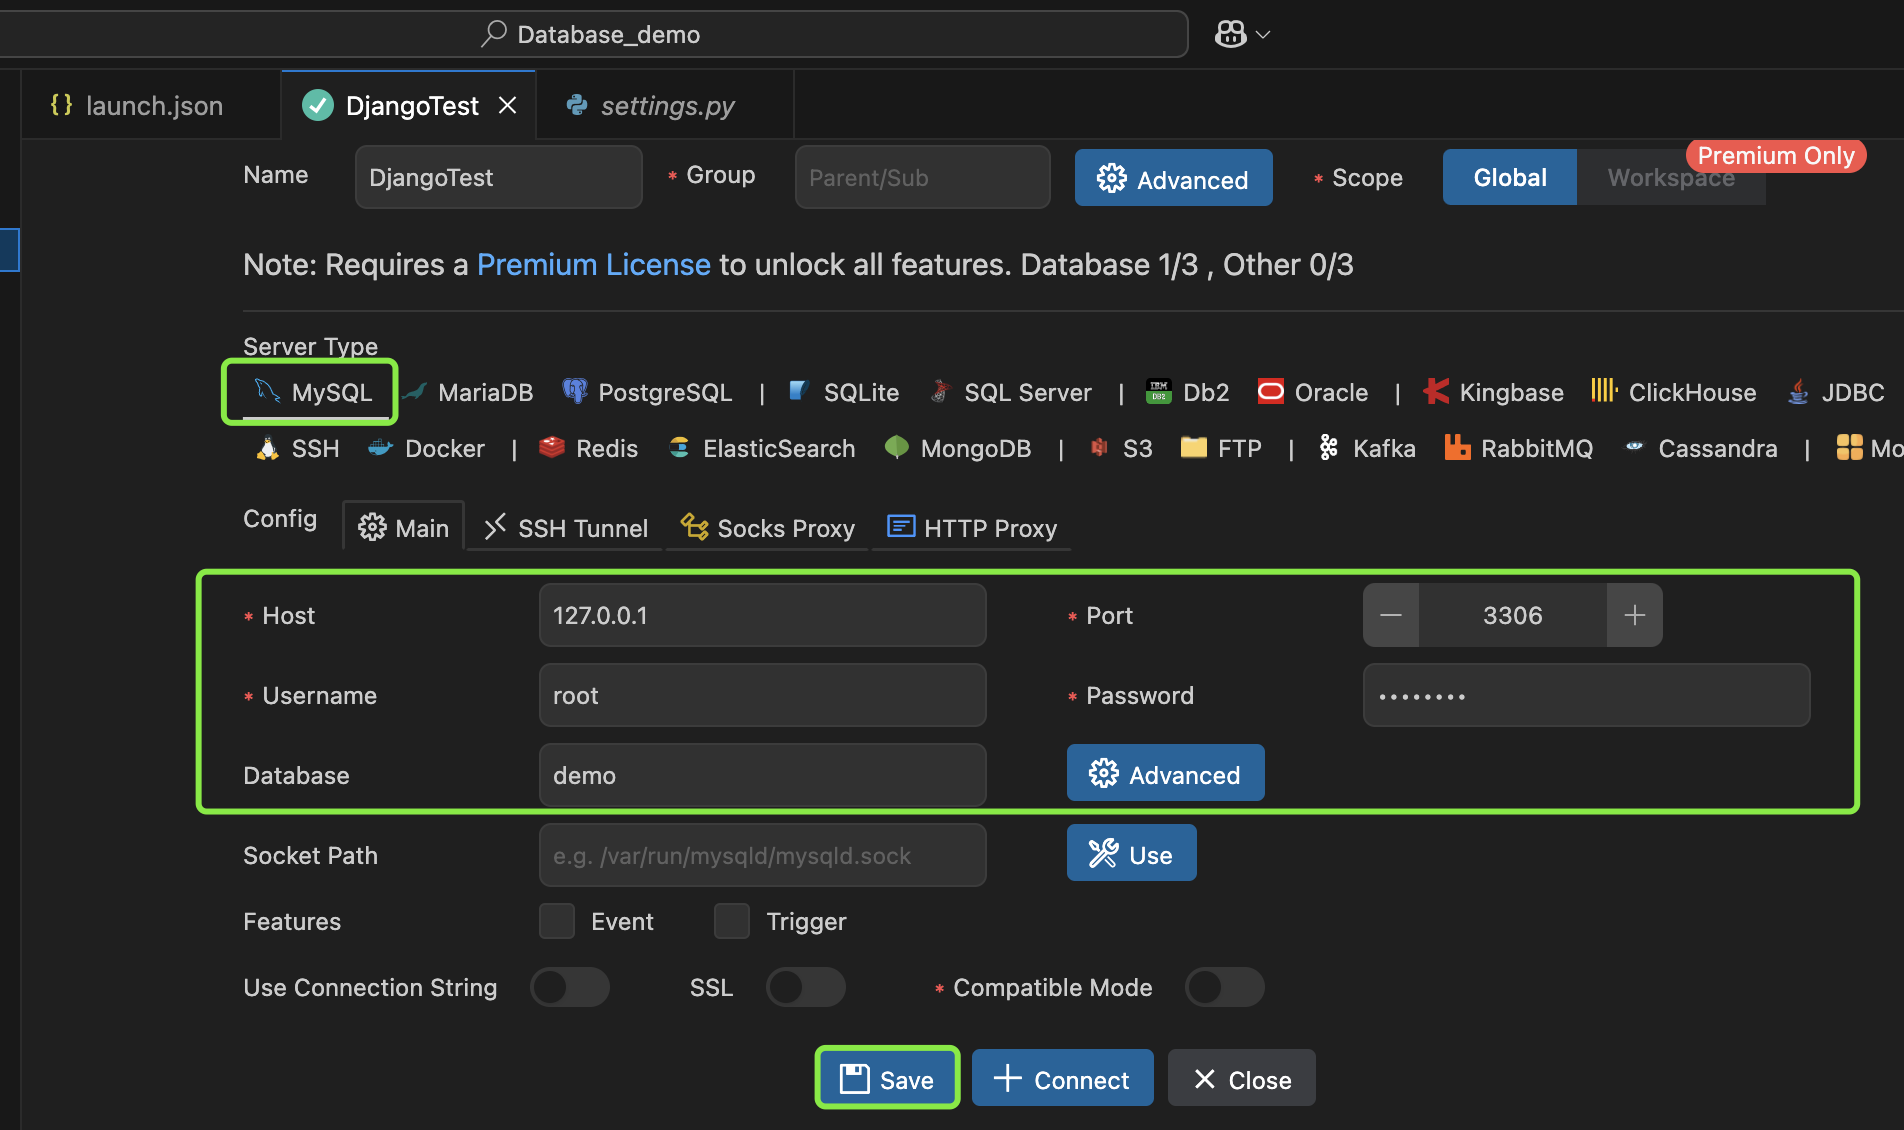Click the Name input field

click(x=499, y=177)
